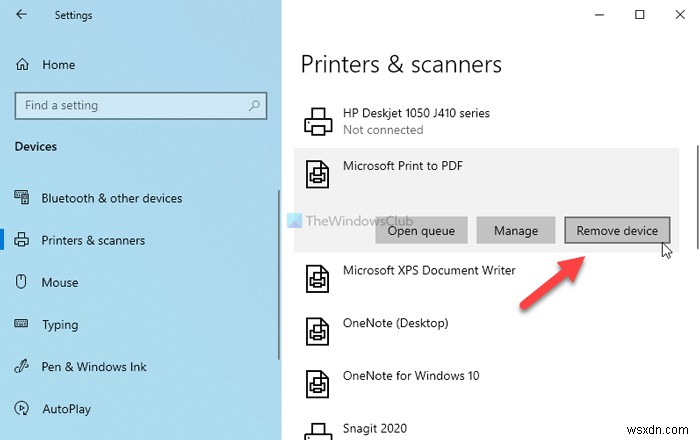The width and height of the screenshot is (700, 440).
Task: Open AutoPlay settings
Action: (67, 409)
